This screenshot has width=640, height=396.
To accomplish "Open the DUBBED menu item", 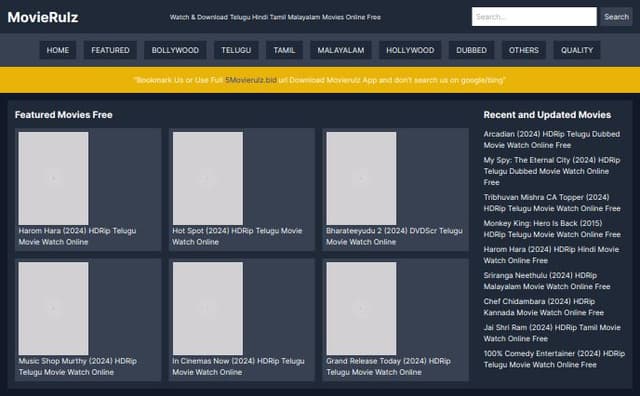I will click(471, 50).
